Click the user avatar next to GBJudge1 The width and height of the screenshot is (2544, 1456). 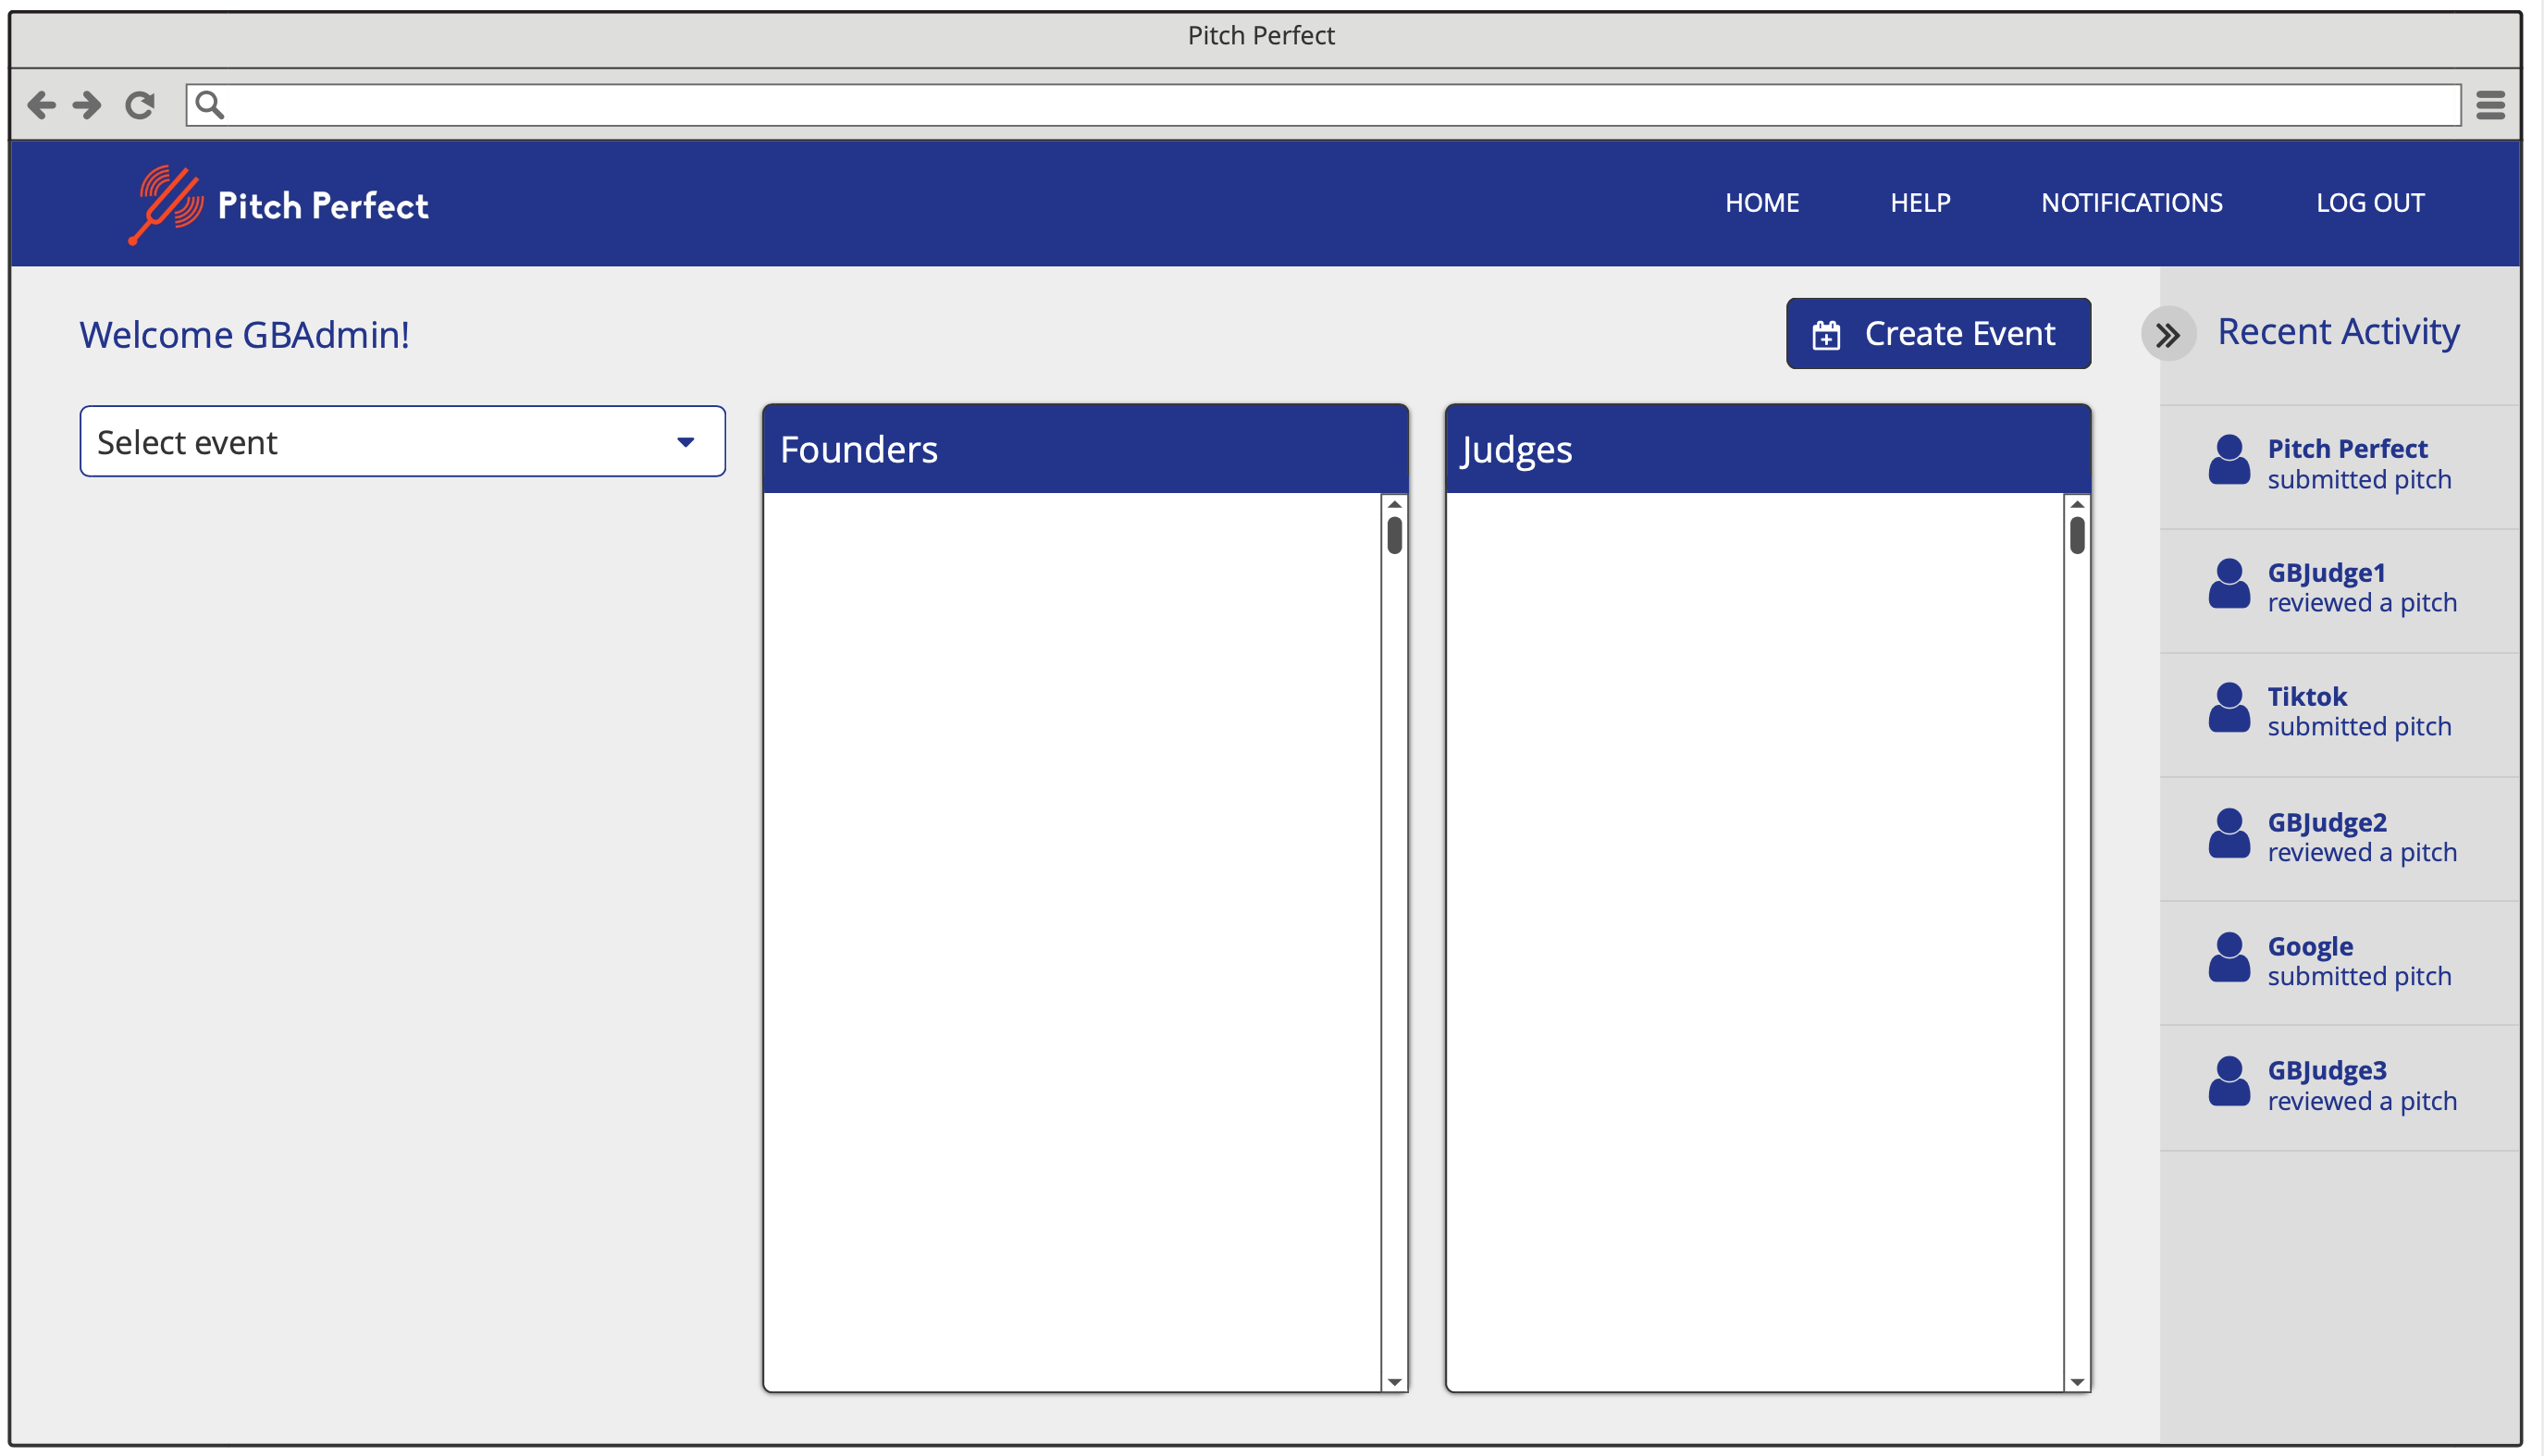pyautogui.click(x=2229, y=585)
